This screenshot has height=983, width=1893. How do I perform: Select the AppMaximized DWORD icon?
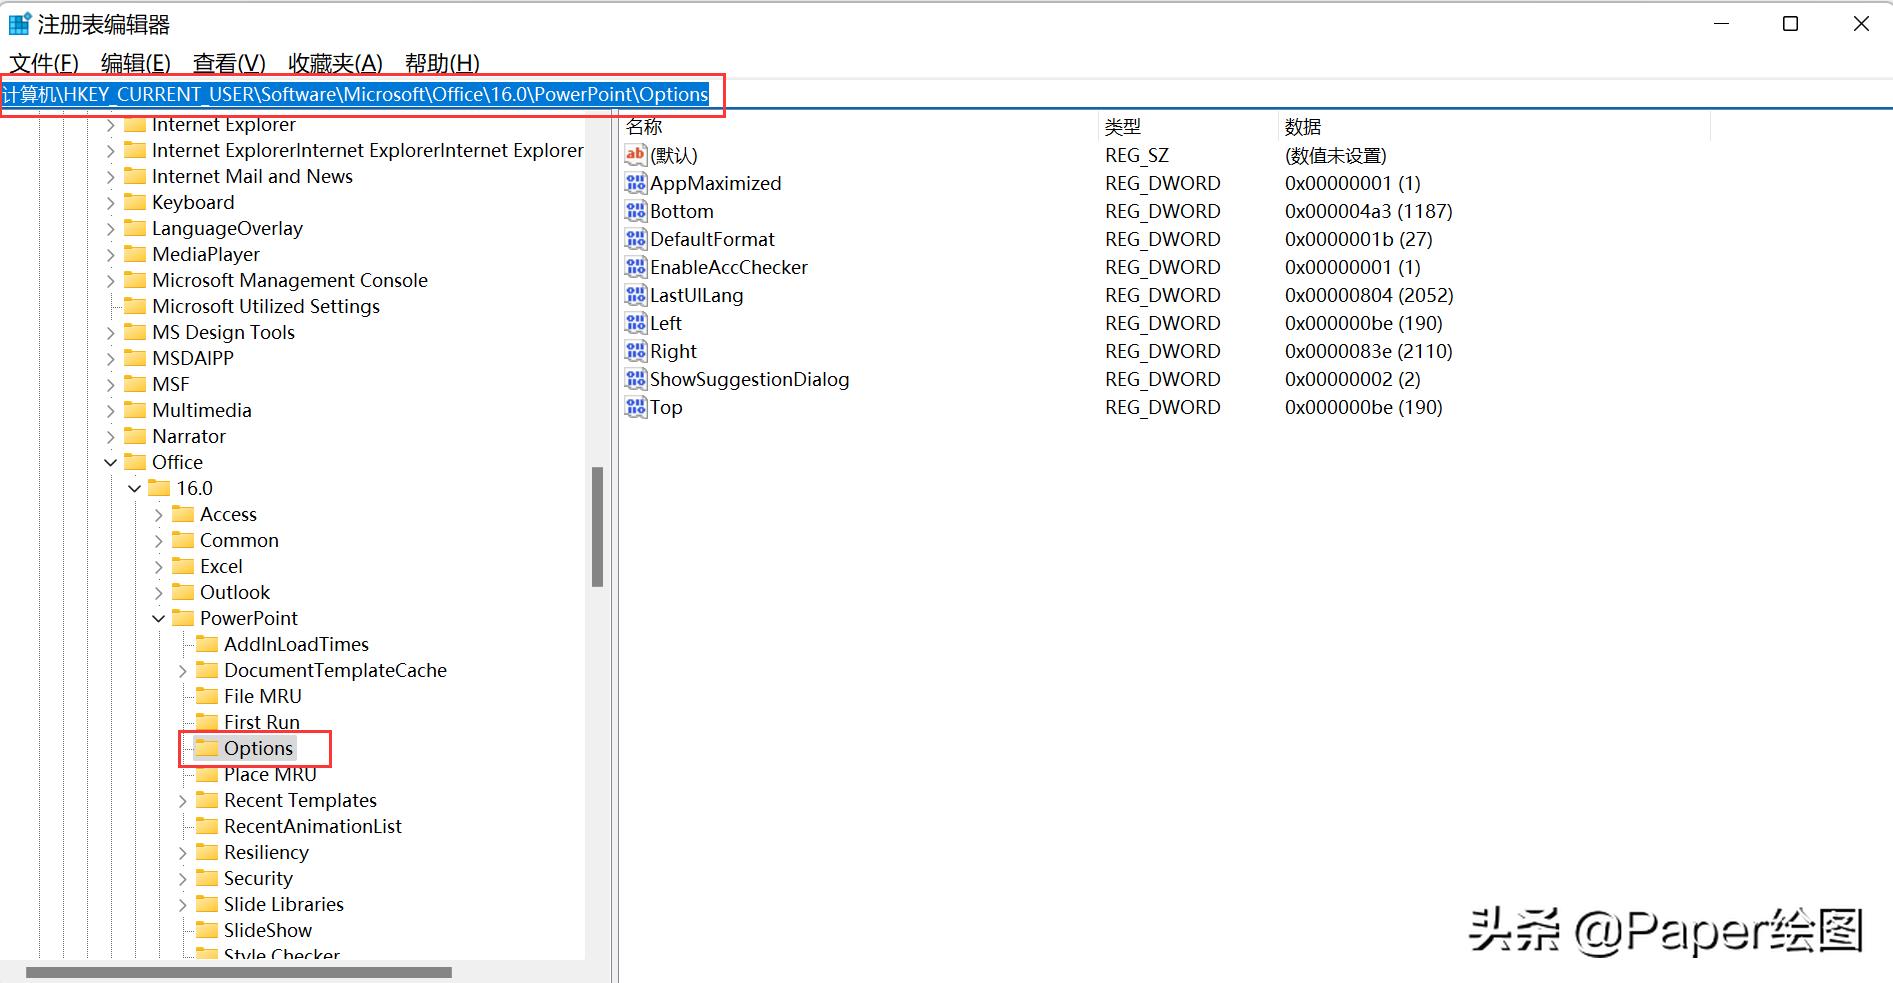click(x=636, y=183)
